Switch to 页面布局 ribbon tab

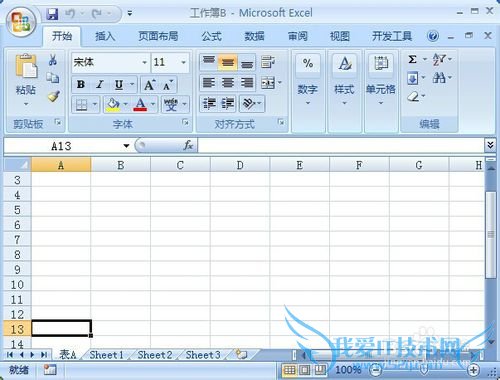[x=158, y=36]
